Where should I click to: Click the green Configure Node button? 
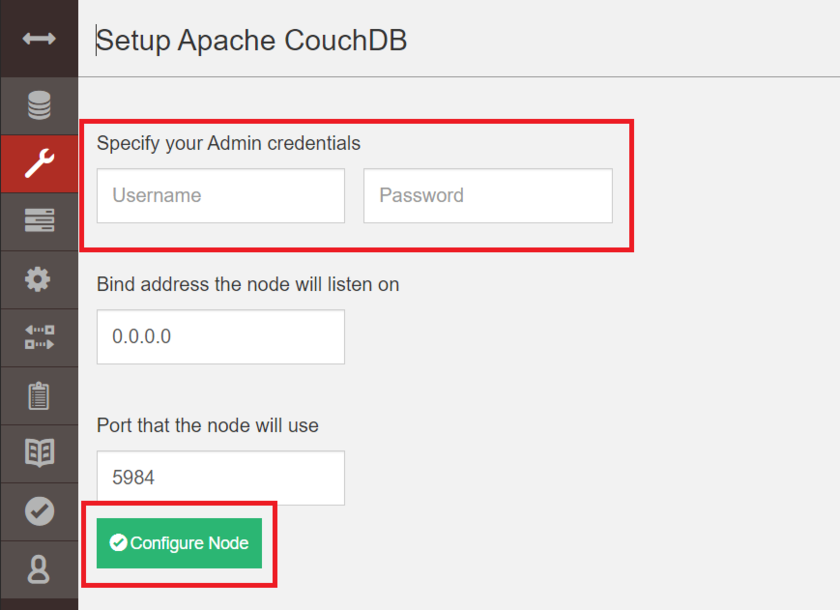point(179,543)
